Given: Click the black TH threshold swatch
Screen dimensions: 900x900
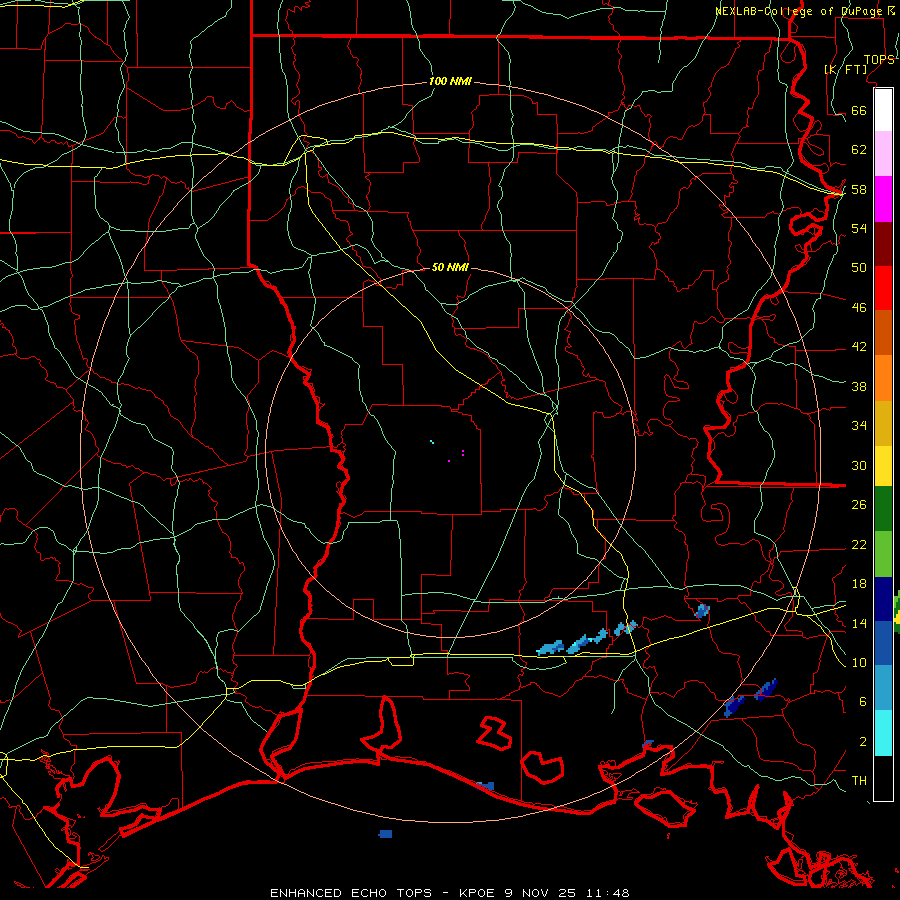Looking at the screenshot, I should coord(883,778).
